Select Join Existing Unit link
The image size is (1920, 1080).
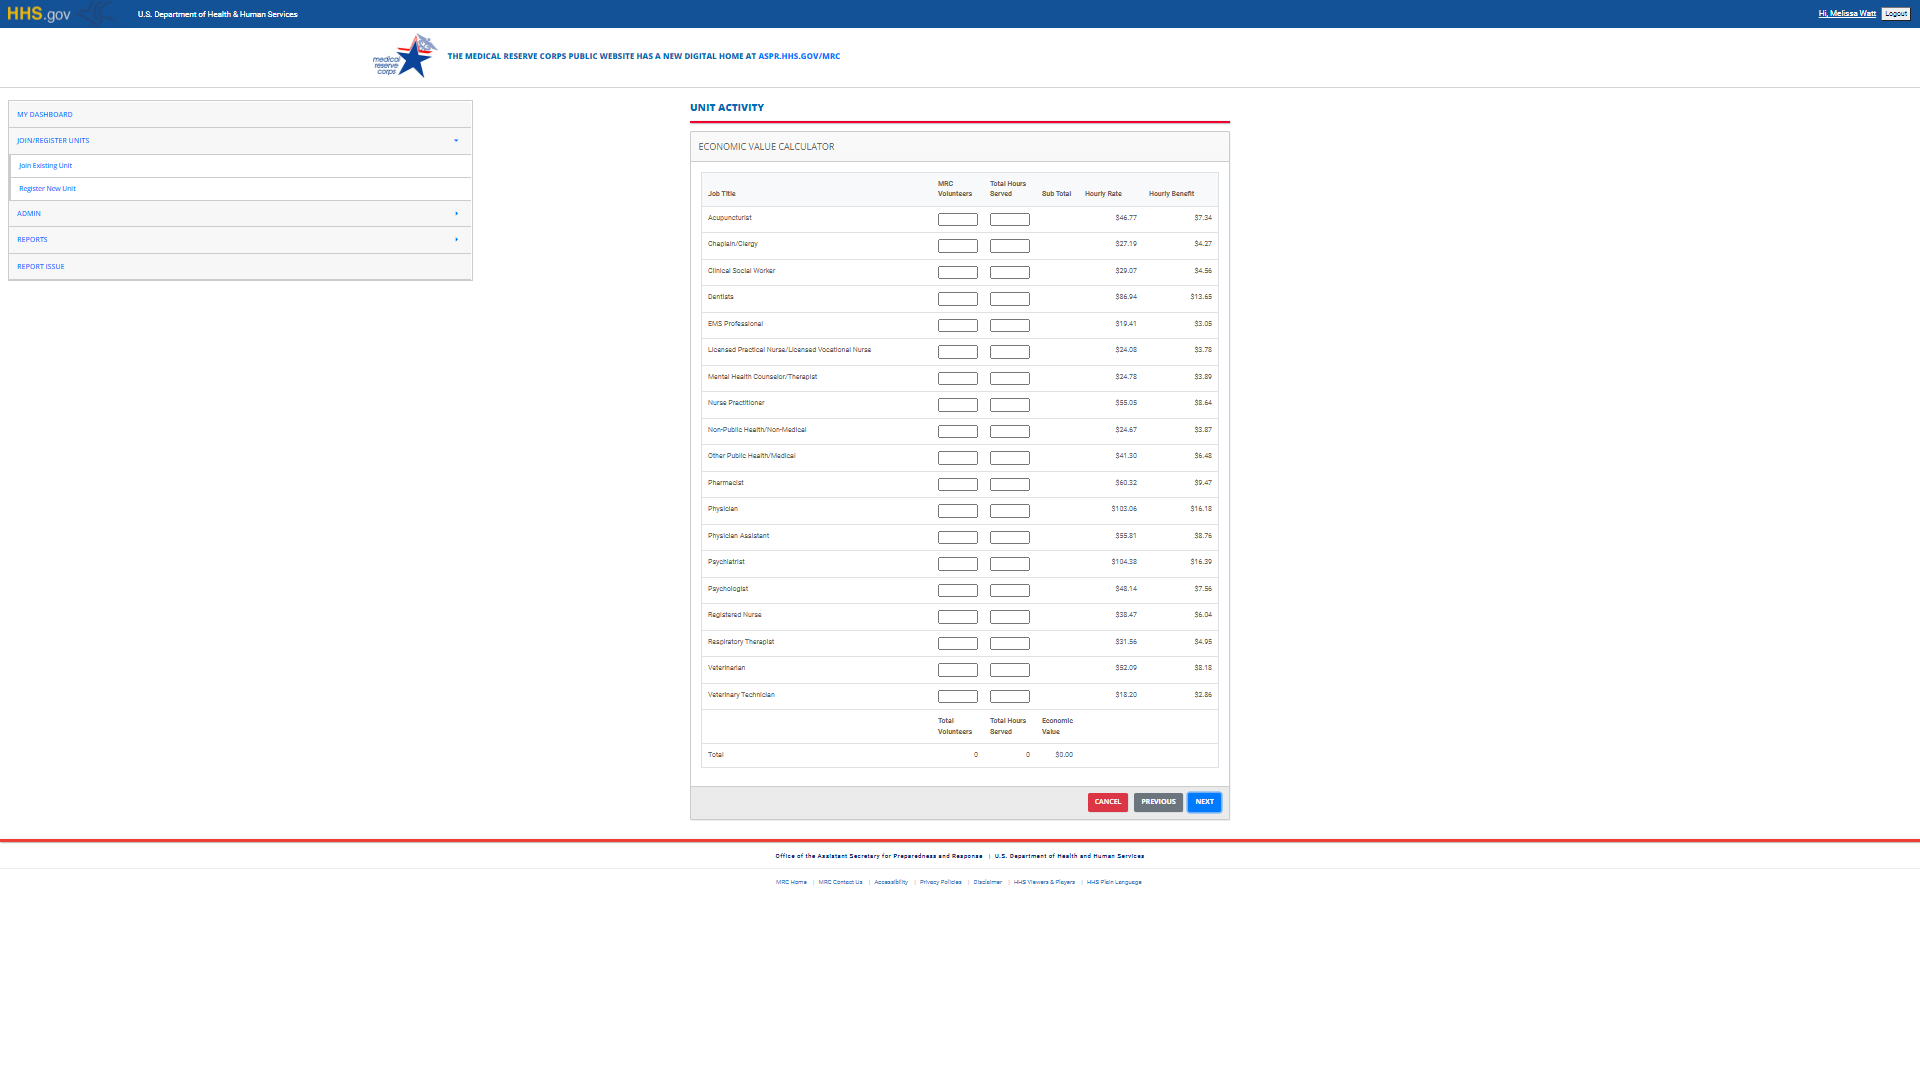46,166
